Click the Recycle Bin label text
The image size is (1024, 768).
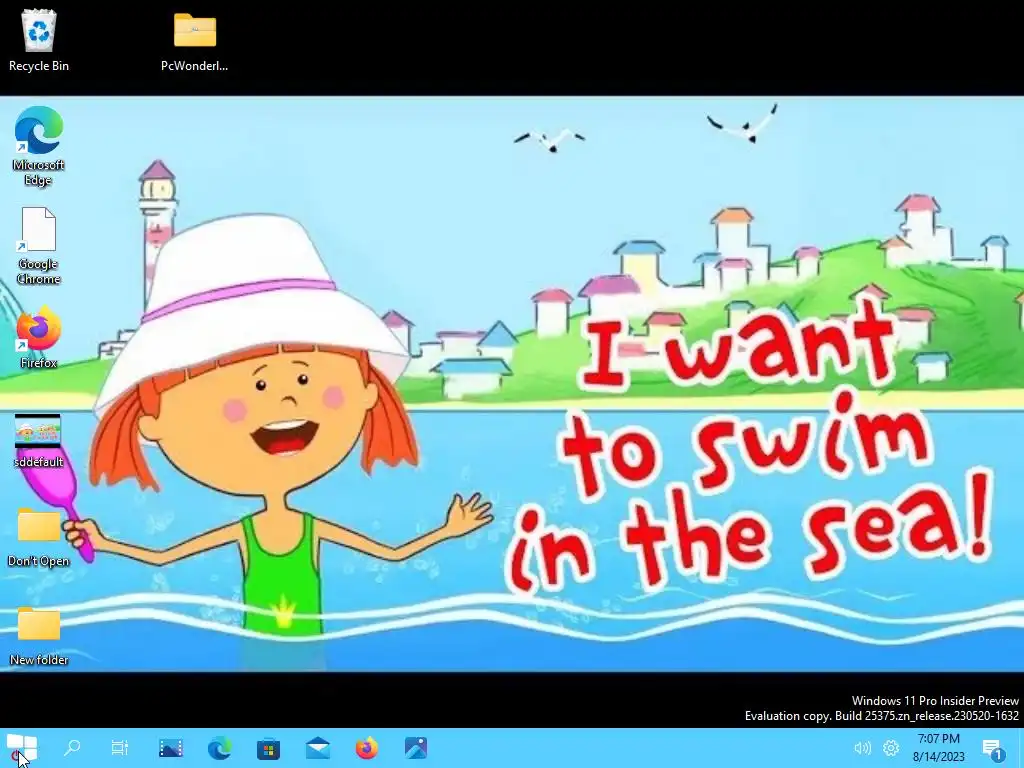[39, 66]
